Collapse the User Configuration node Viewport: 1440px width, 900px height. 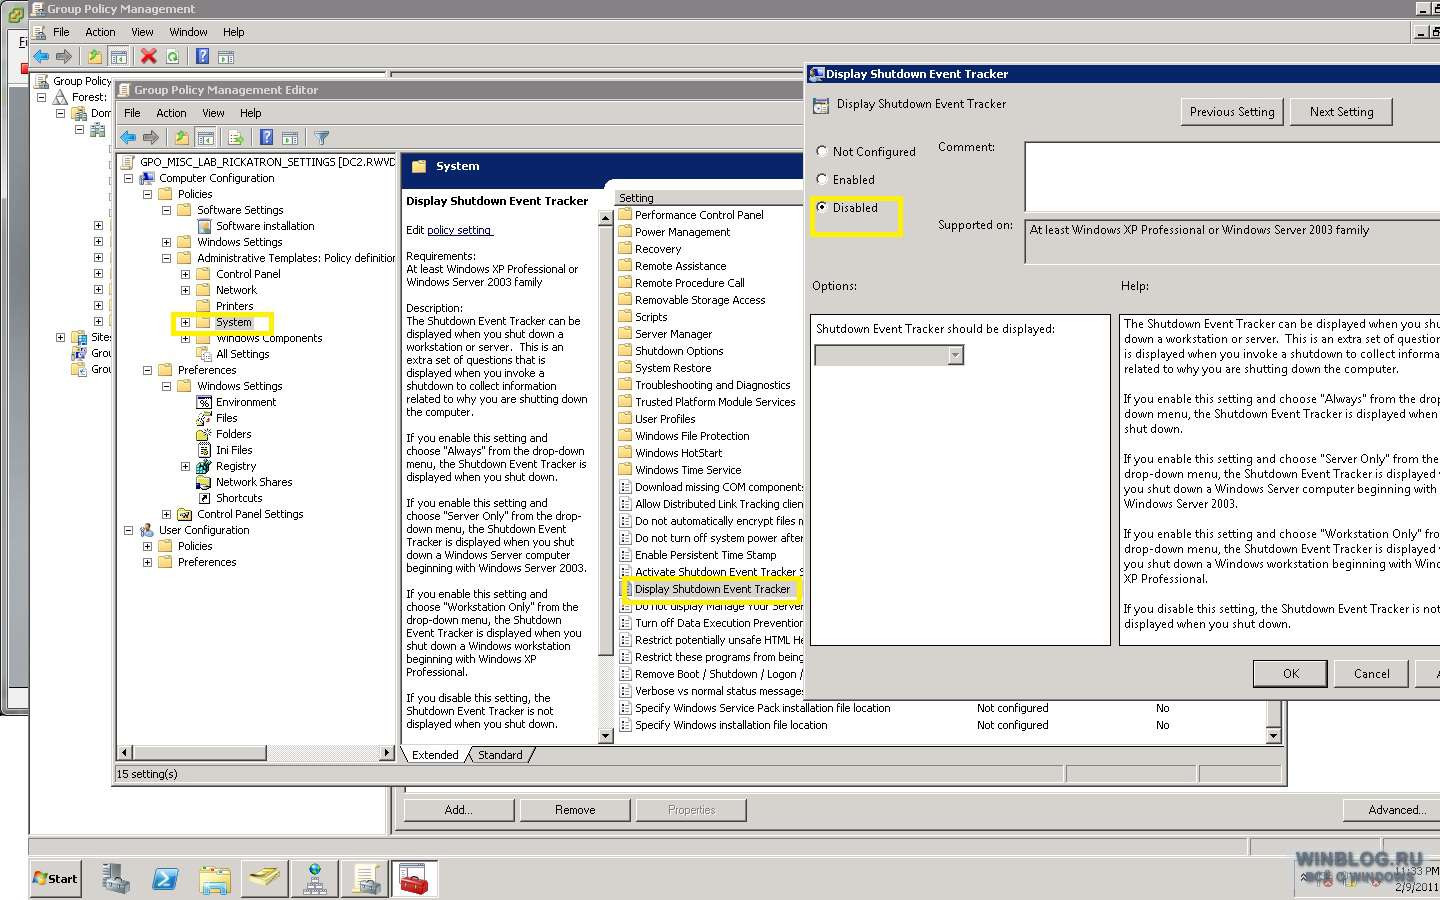(128, 530)
